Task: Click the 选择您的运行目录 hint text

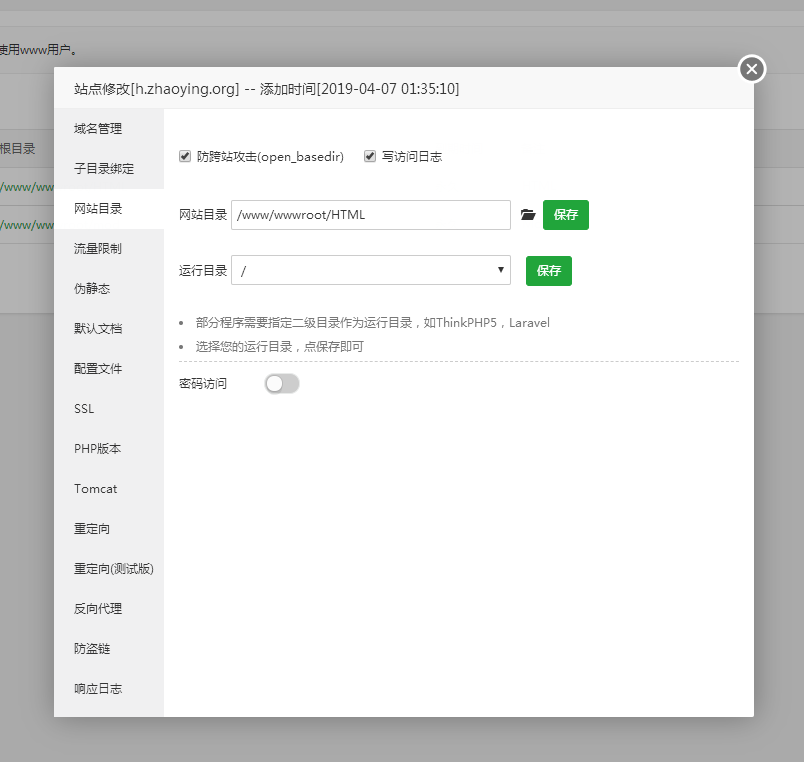Action: (279, 347)
